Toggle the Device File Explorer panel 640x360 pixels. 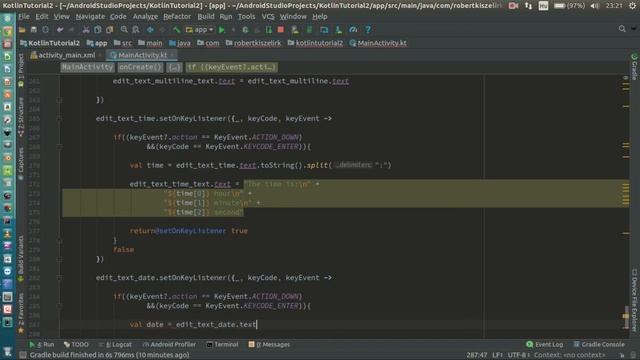[634, 300]
